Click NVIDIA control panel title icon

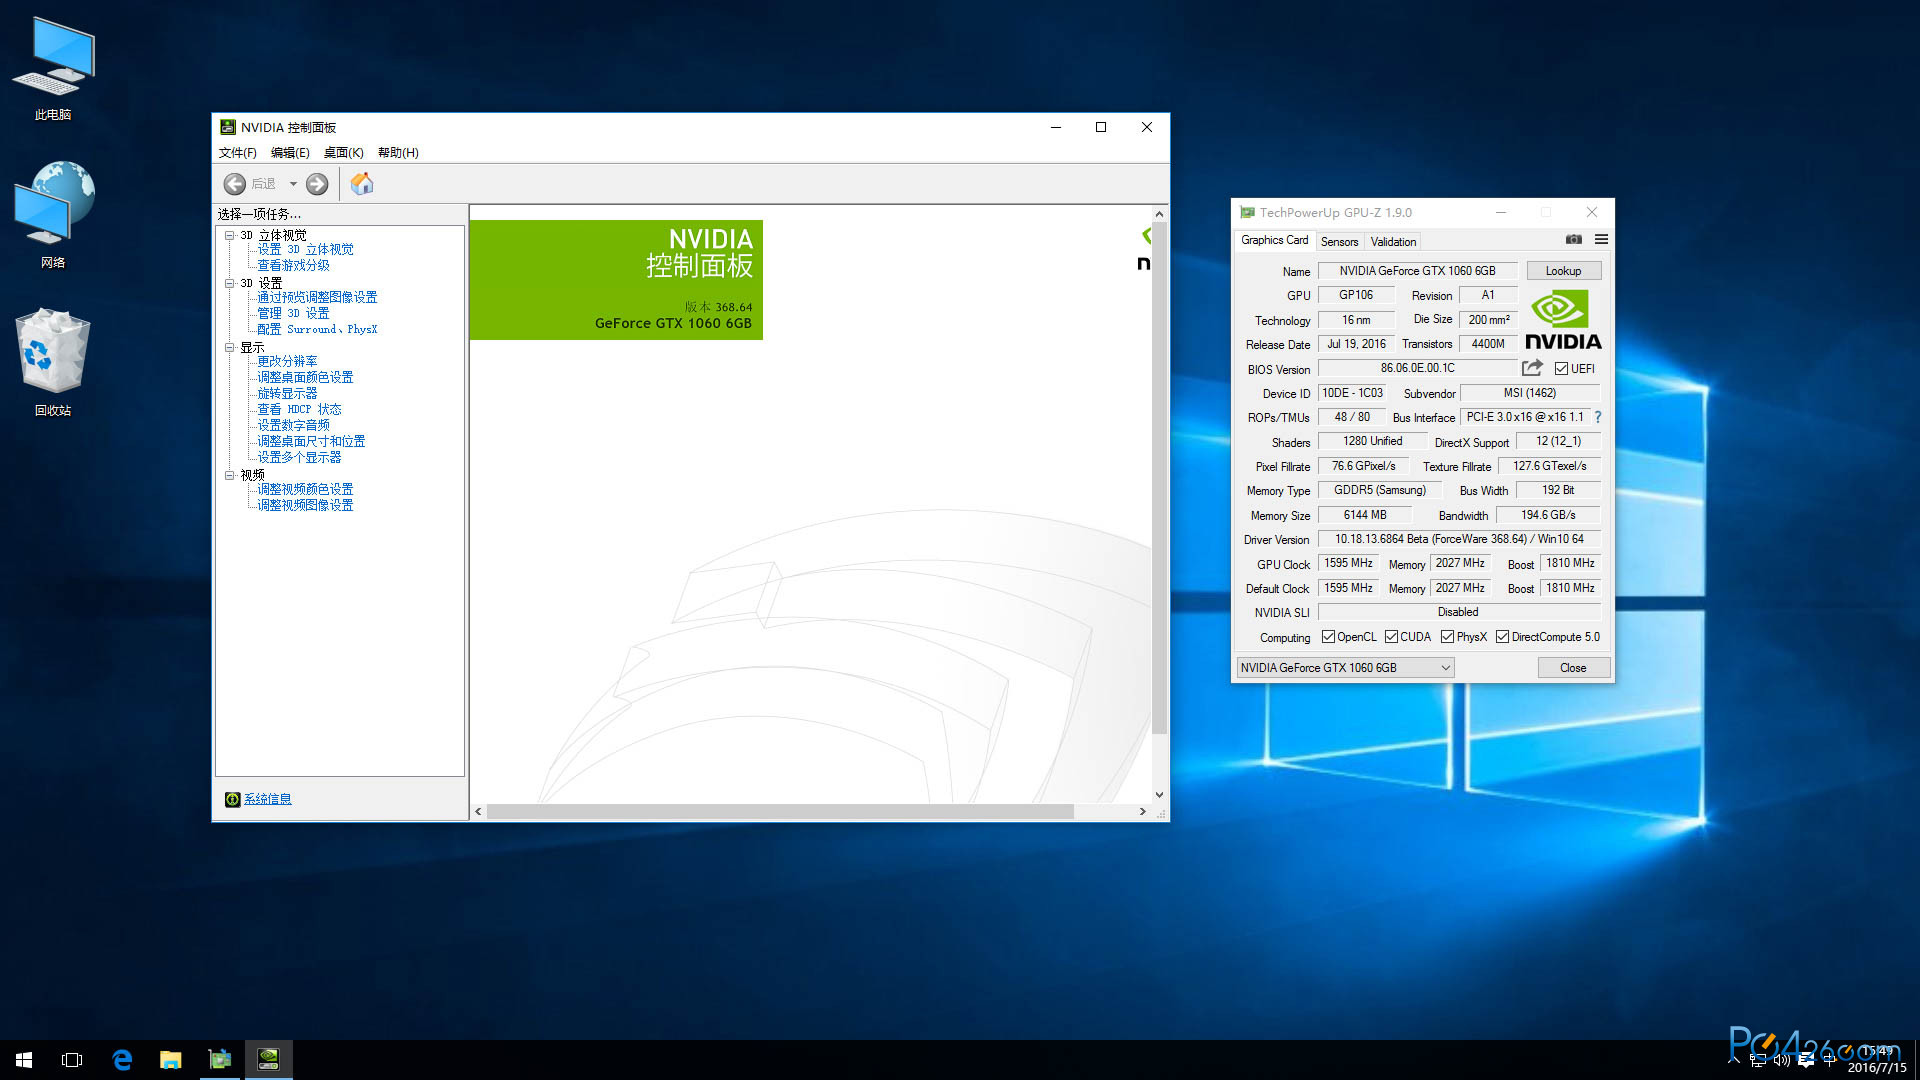228,127
